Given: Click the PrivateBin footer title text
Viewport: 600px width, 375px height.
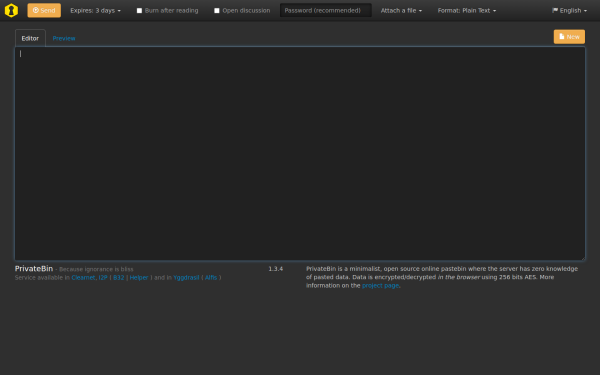Looking at the screenshot, I should (34, 269).
